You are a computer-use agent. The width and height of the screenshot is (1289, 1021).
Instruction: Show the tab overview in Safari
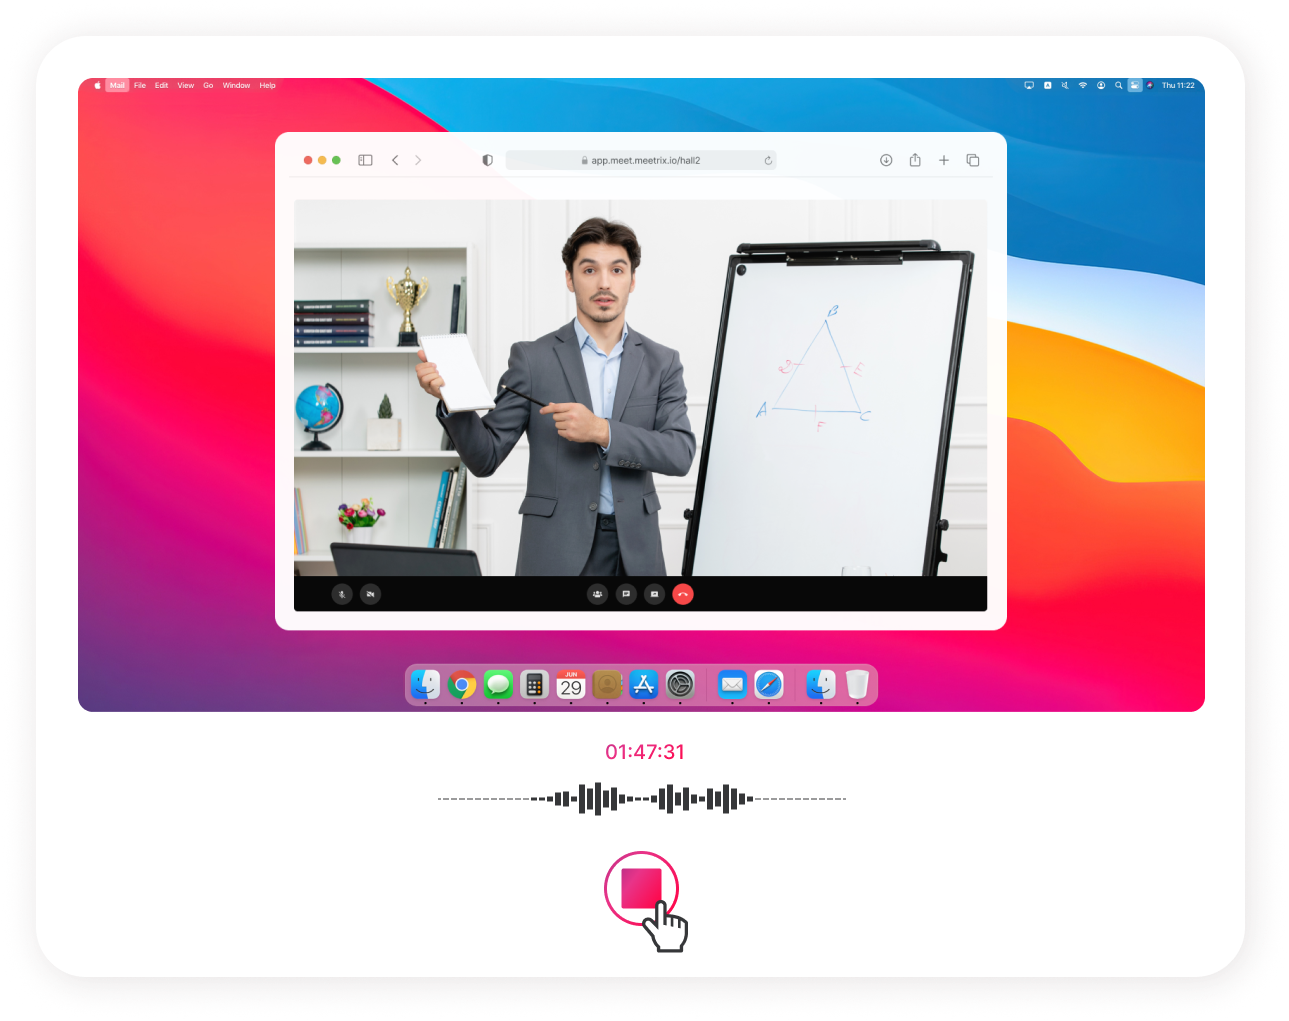tap(973, 159)
